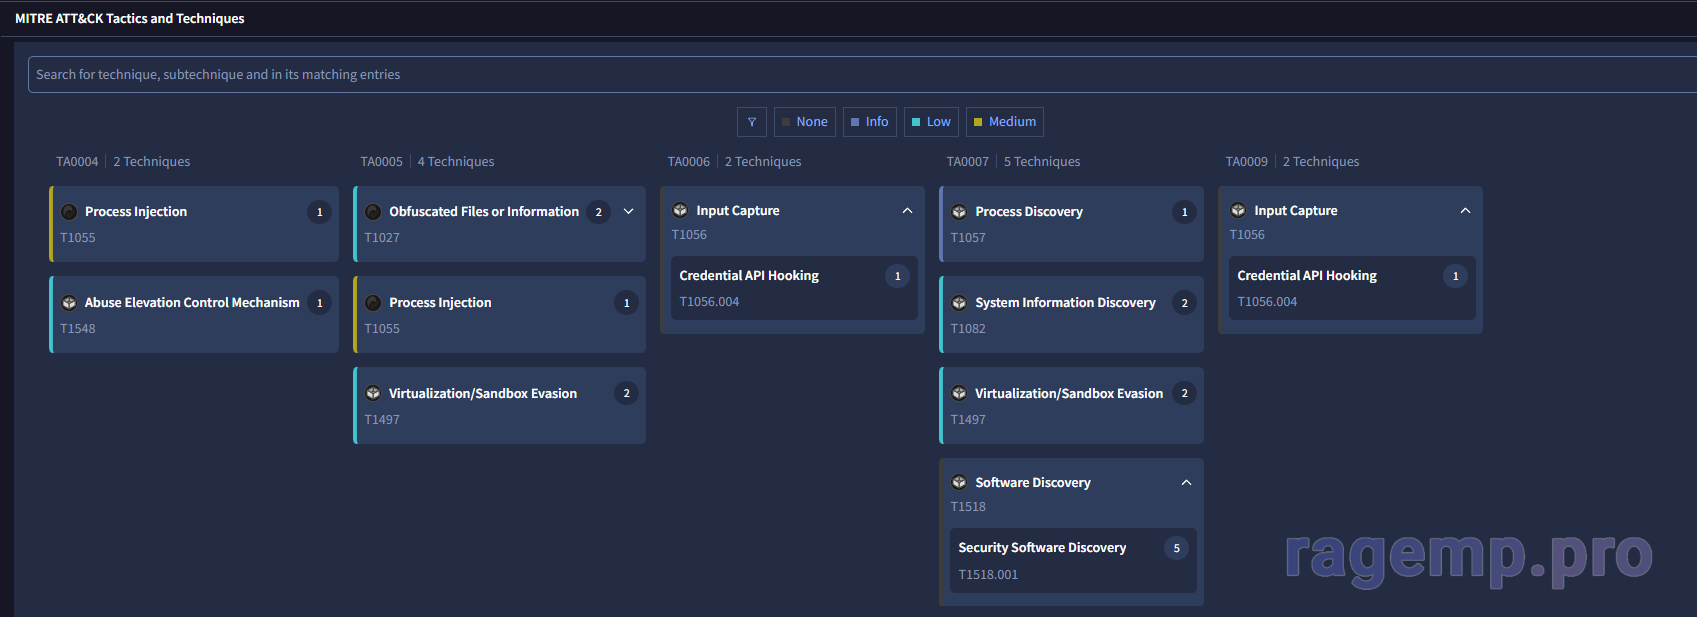Click icon beside Abuse Elevation Control Mechanism
This screenshot has height=617, width=1697.
click(69, 303)
